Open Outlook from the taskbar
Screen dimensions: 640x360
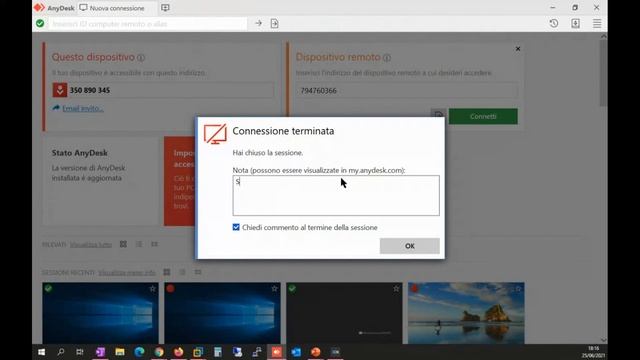tap(296, 352)
